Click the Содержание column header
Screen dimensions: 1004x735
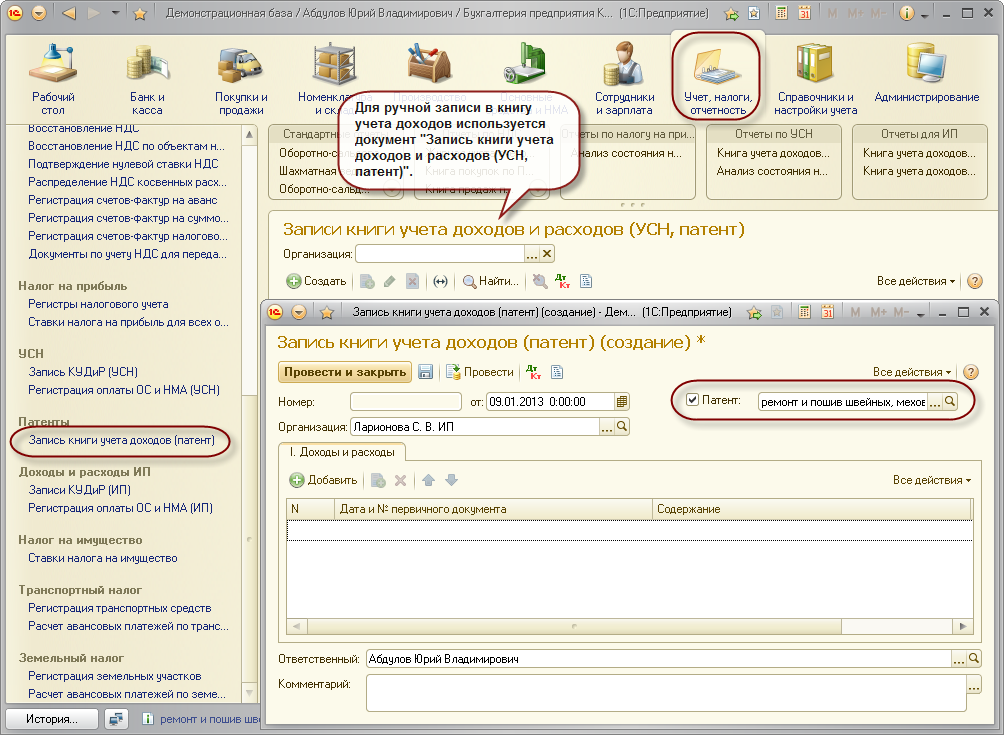pos(811,509)
